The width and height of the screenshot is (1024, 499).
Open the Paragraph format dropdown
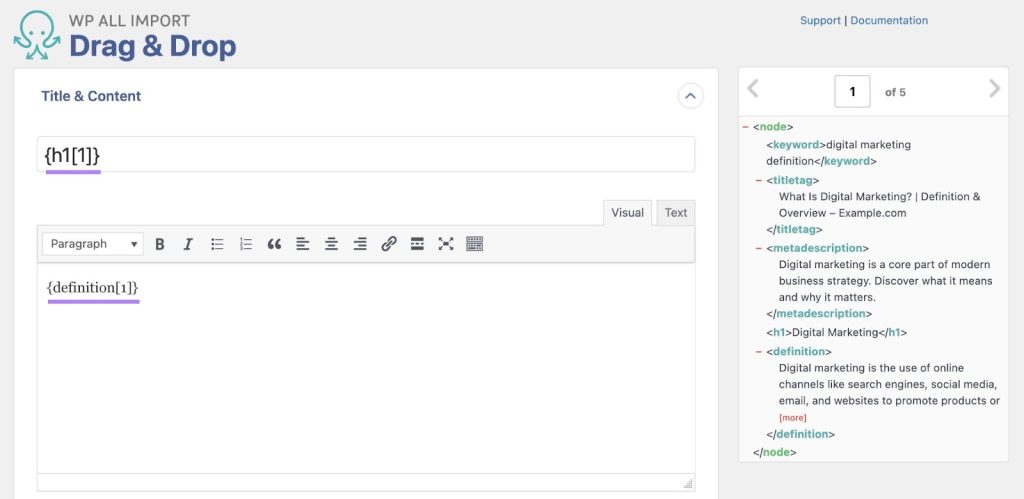93,244
